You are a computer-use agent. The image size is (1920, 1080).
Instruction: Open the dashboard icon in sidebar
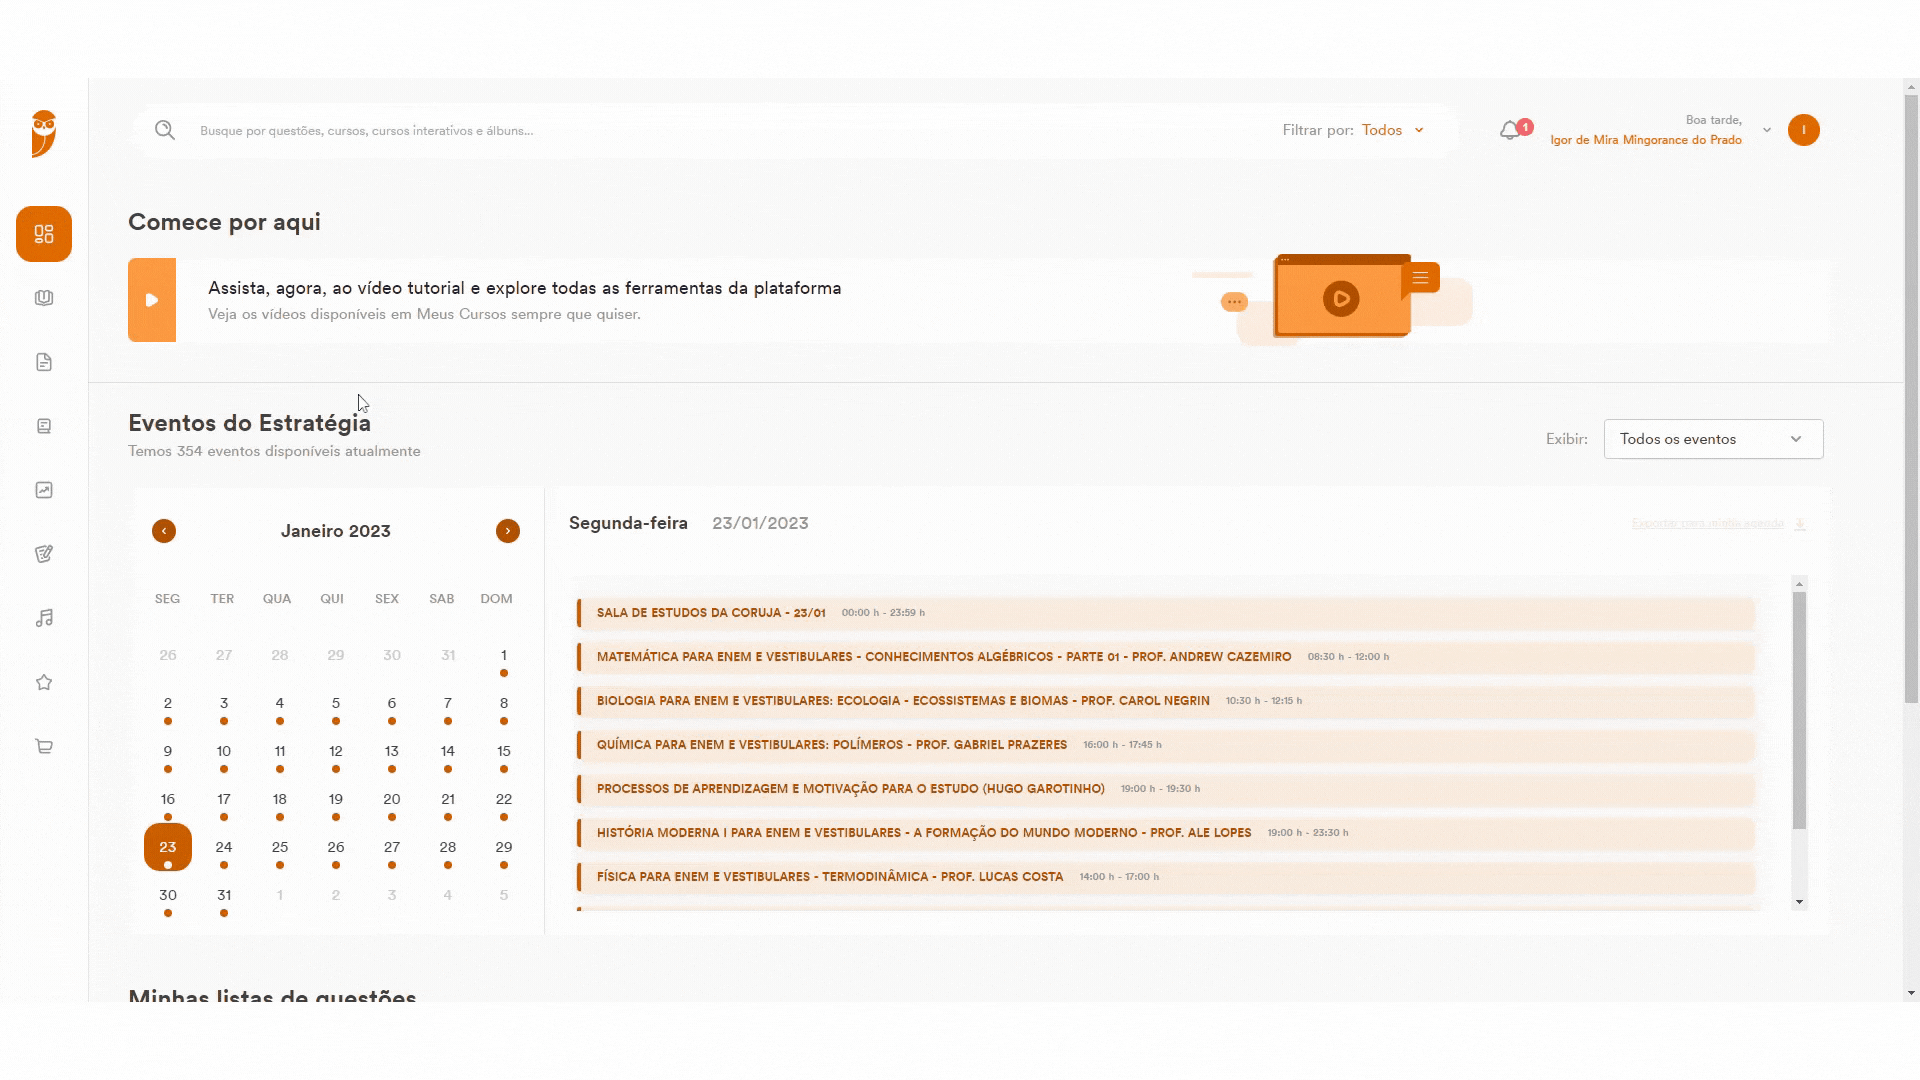click(x=44, y=234)
